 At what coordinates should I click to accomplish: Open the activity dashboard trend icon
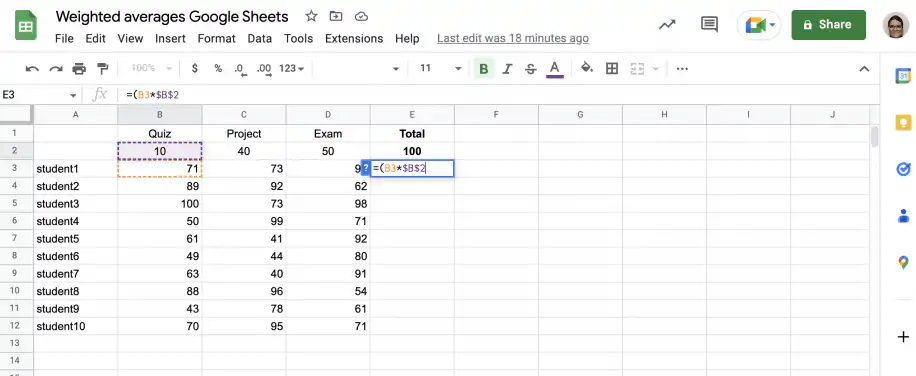tap(667, 25)
